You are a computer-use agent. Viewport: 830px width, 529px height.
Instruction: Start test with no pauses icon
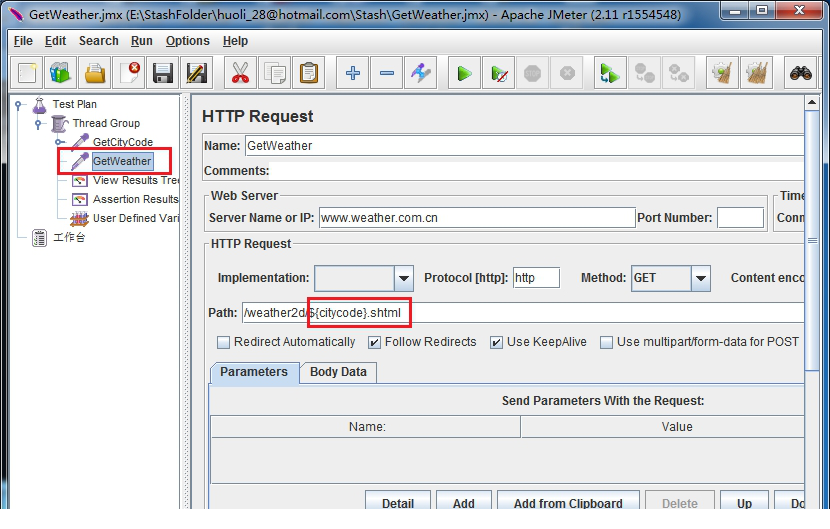[499, 73]
